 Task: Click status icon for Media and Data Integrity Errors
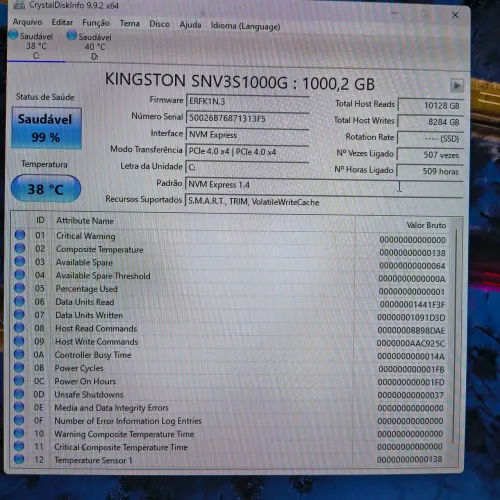(19, 407)
